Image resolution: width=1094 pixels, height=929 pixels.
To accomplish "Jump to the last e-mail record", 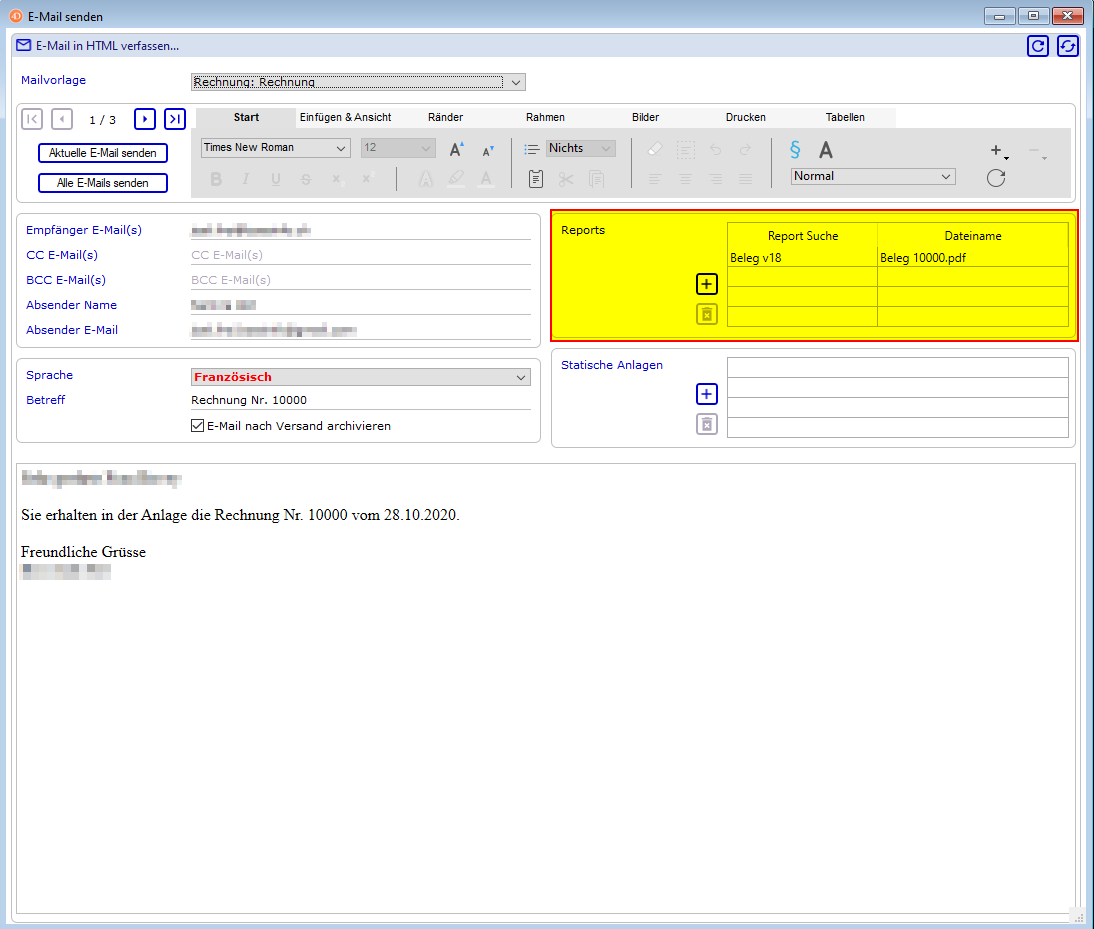I will pos(175,120).
